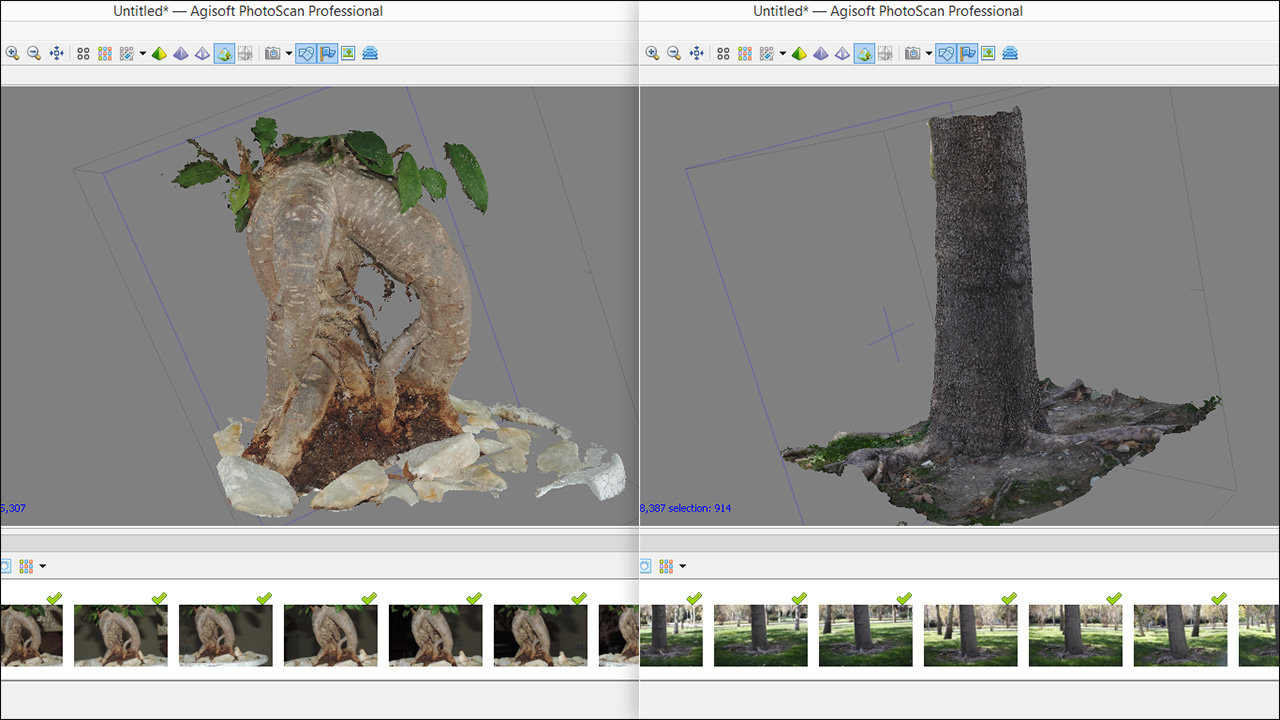Open Show Cameras dropdown in tree trunk window
The width and height of the screenshot is (1280, 720).
click(929, 54)
